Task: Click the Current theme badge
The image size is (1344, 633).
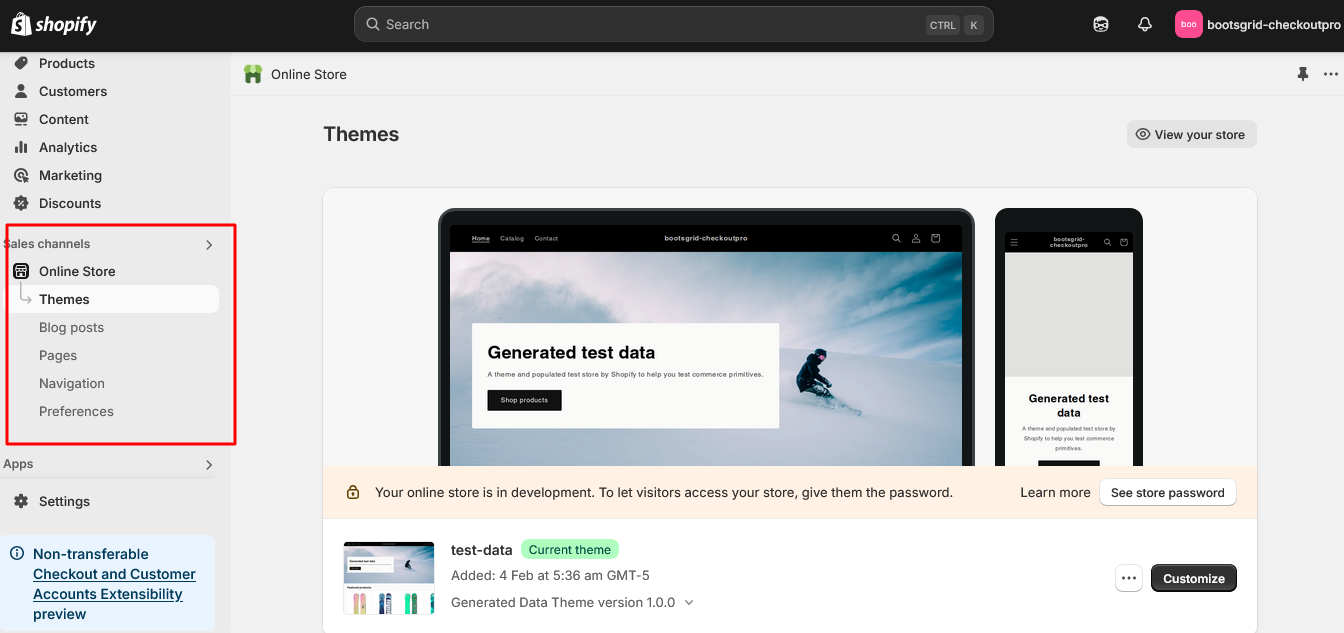Action: click(x=570, y=549)
